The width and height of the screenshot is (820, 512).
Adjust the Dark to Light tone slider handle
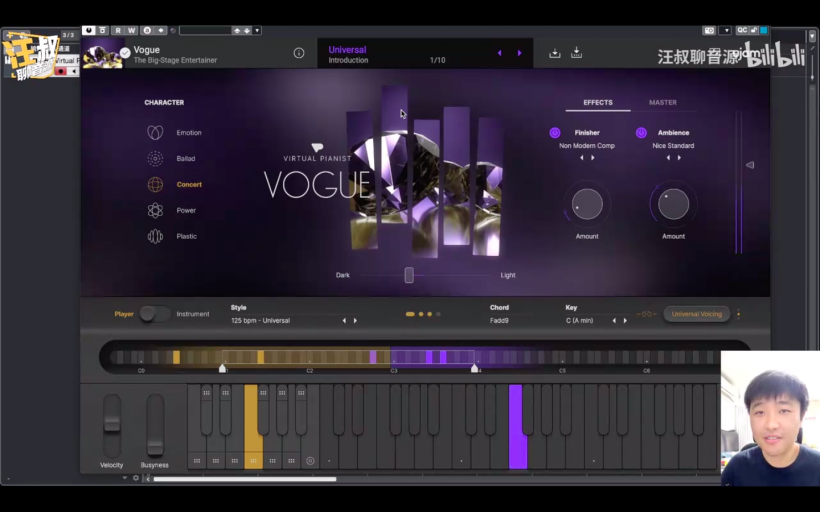click(x=409, y=275)
